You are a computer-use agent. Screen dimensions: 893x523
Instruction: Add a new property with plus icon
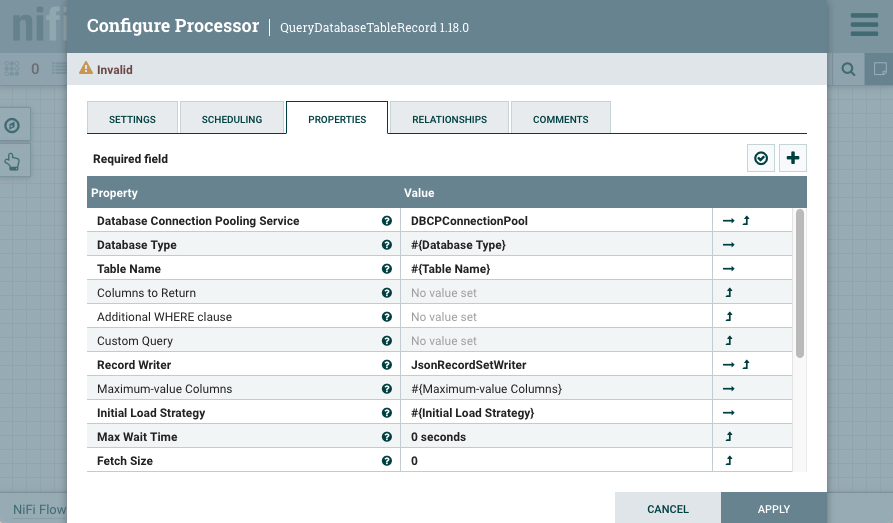793,158
